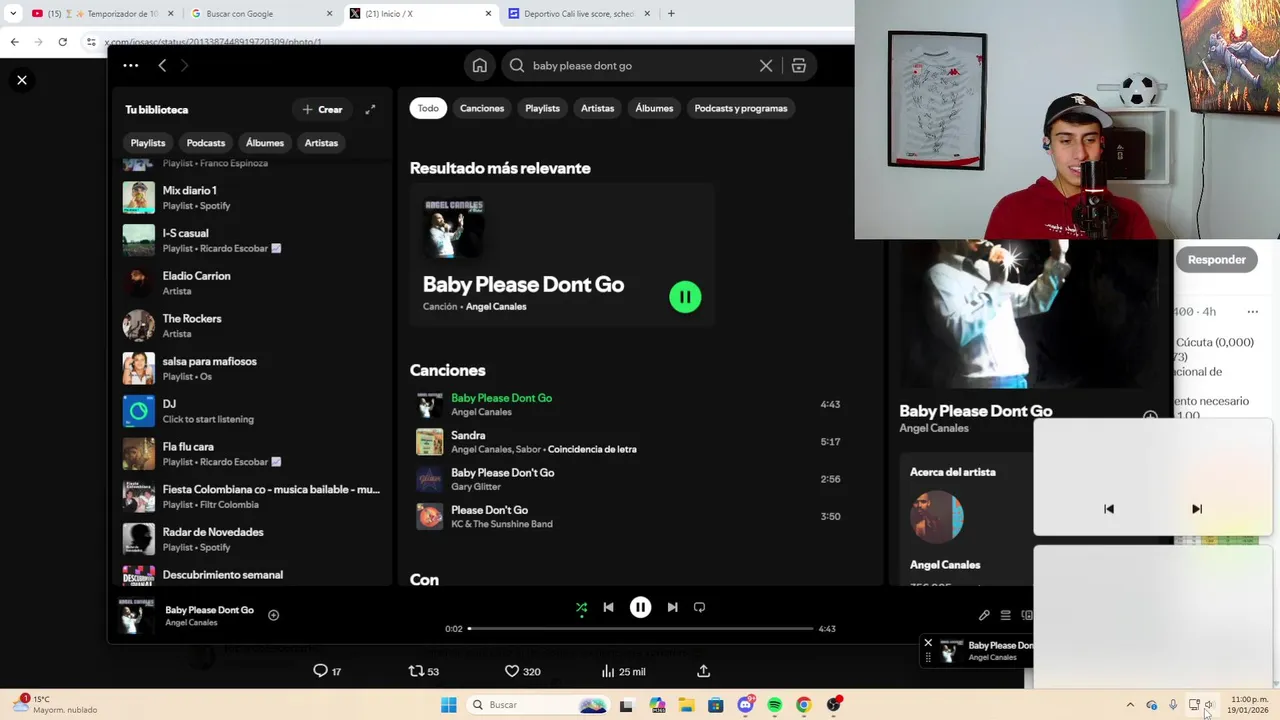Open the Spotify three-dots menu

pos(131,65)
